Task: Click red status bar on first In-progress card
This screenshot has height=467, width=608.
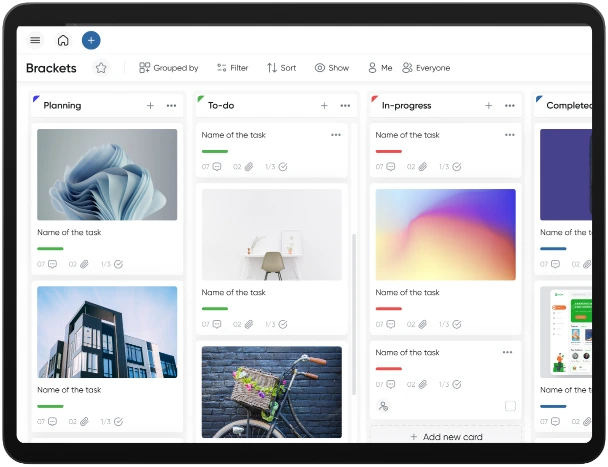Action: click(388, 152)
